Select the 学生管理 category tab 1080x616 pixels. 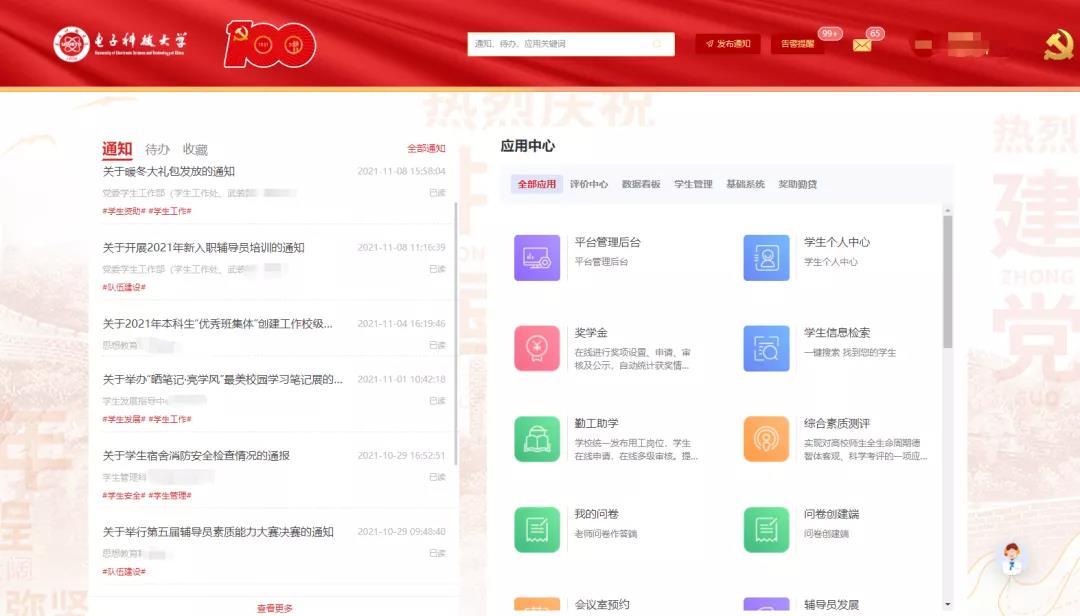[693, 184]
